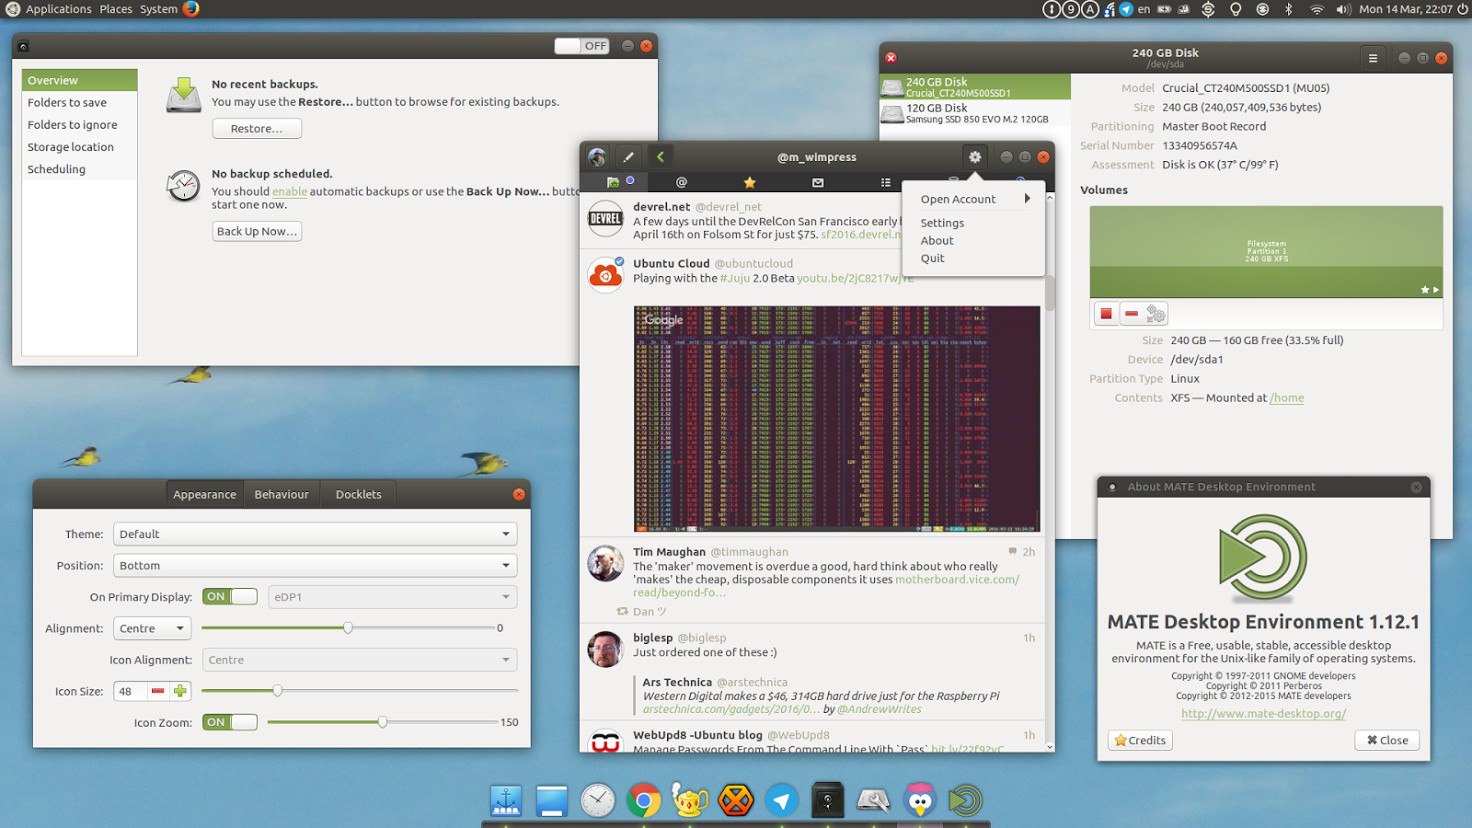Launch the orange hexagon X app in dock
The height and width of the screenshot is (828, 1472).
(736, 800)
